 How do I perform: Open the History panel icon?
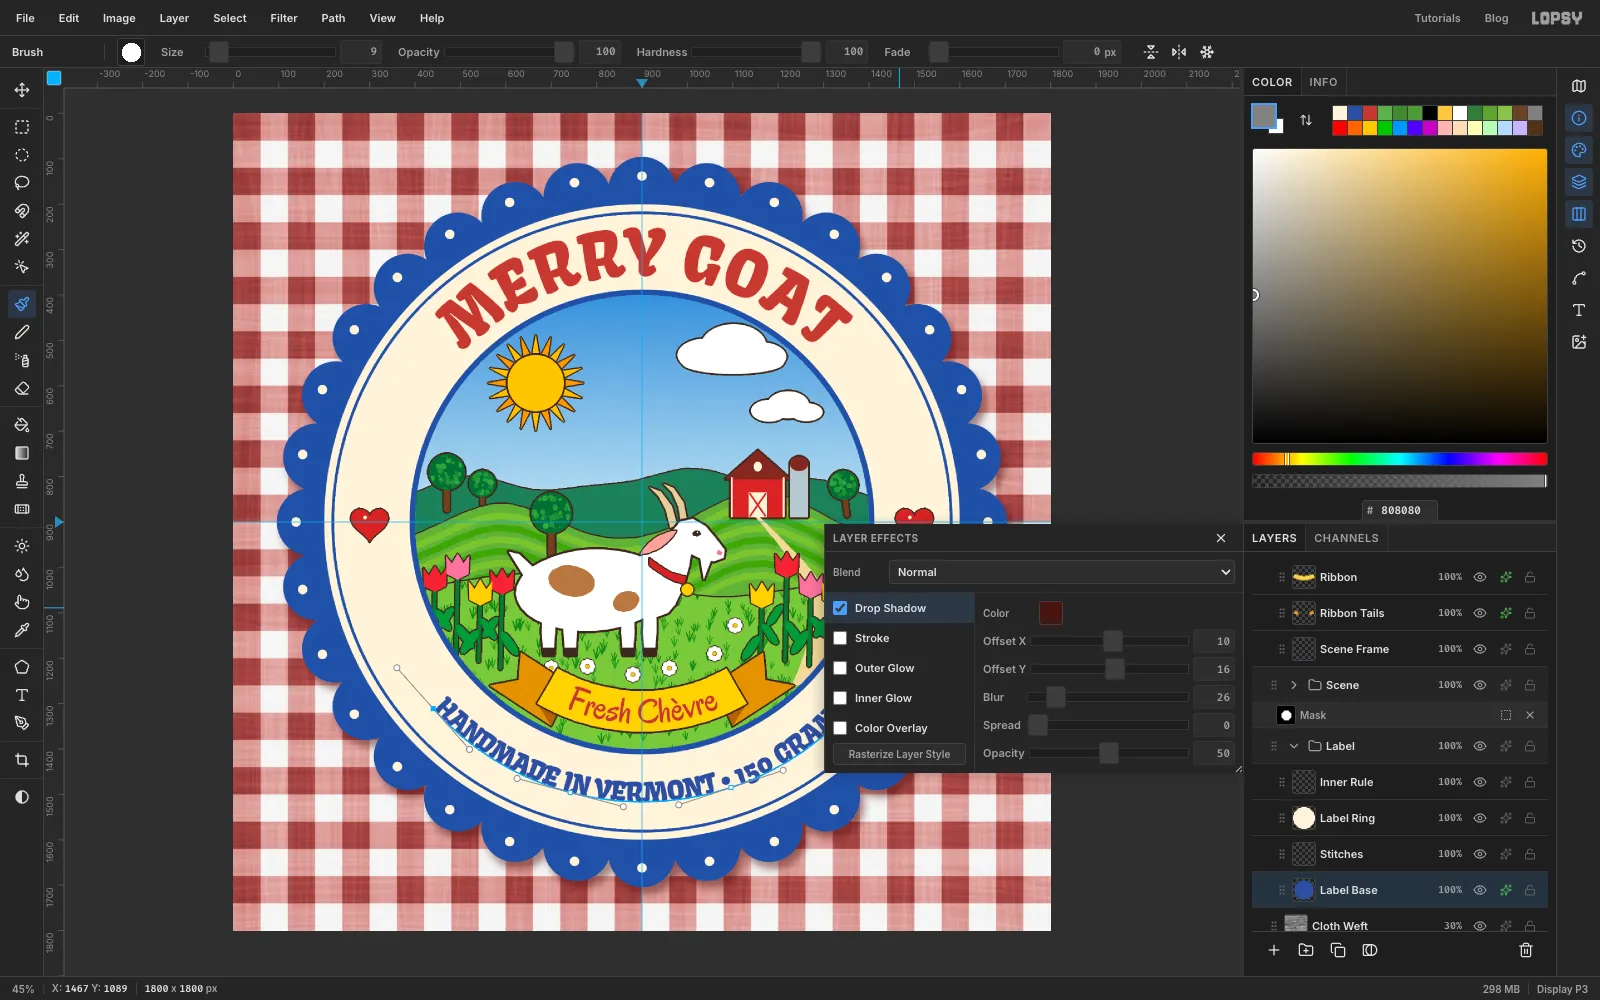[1579, 246]
